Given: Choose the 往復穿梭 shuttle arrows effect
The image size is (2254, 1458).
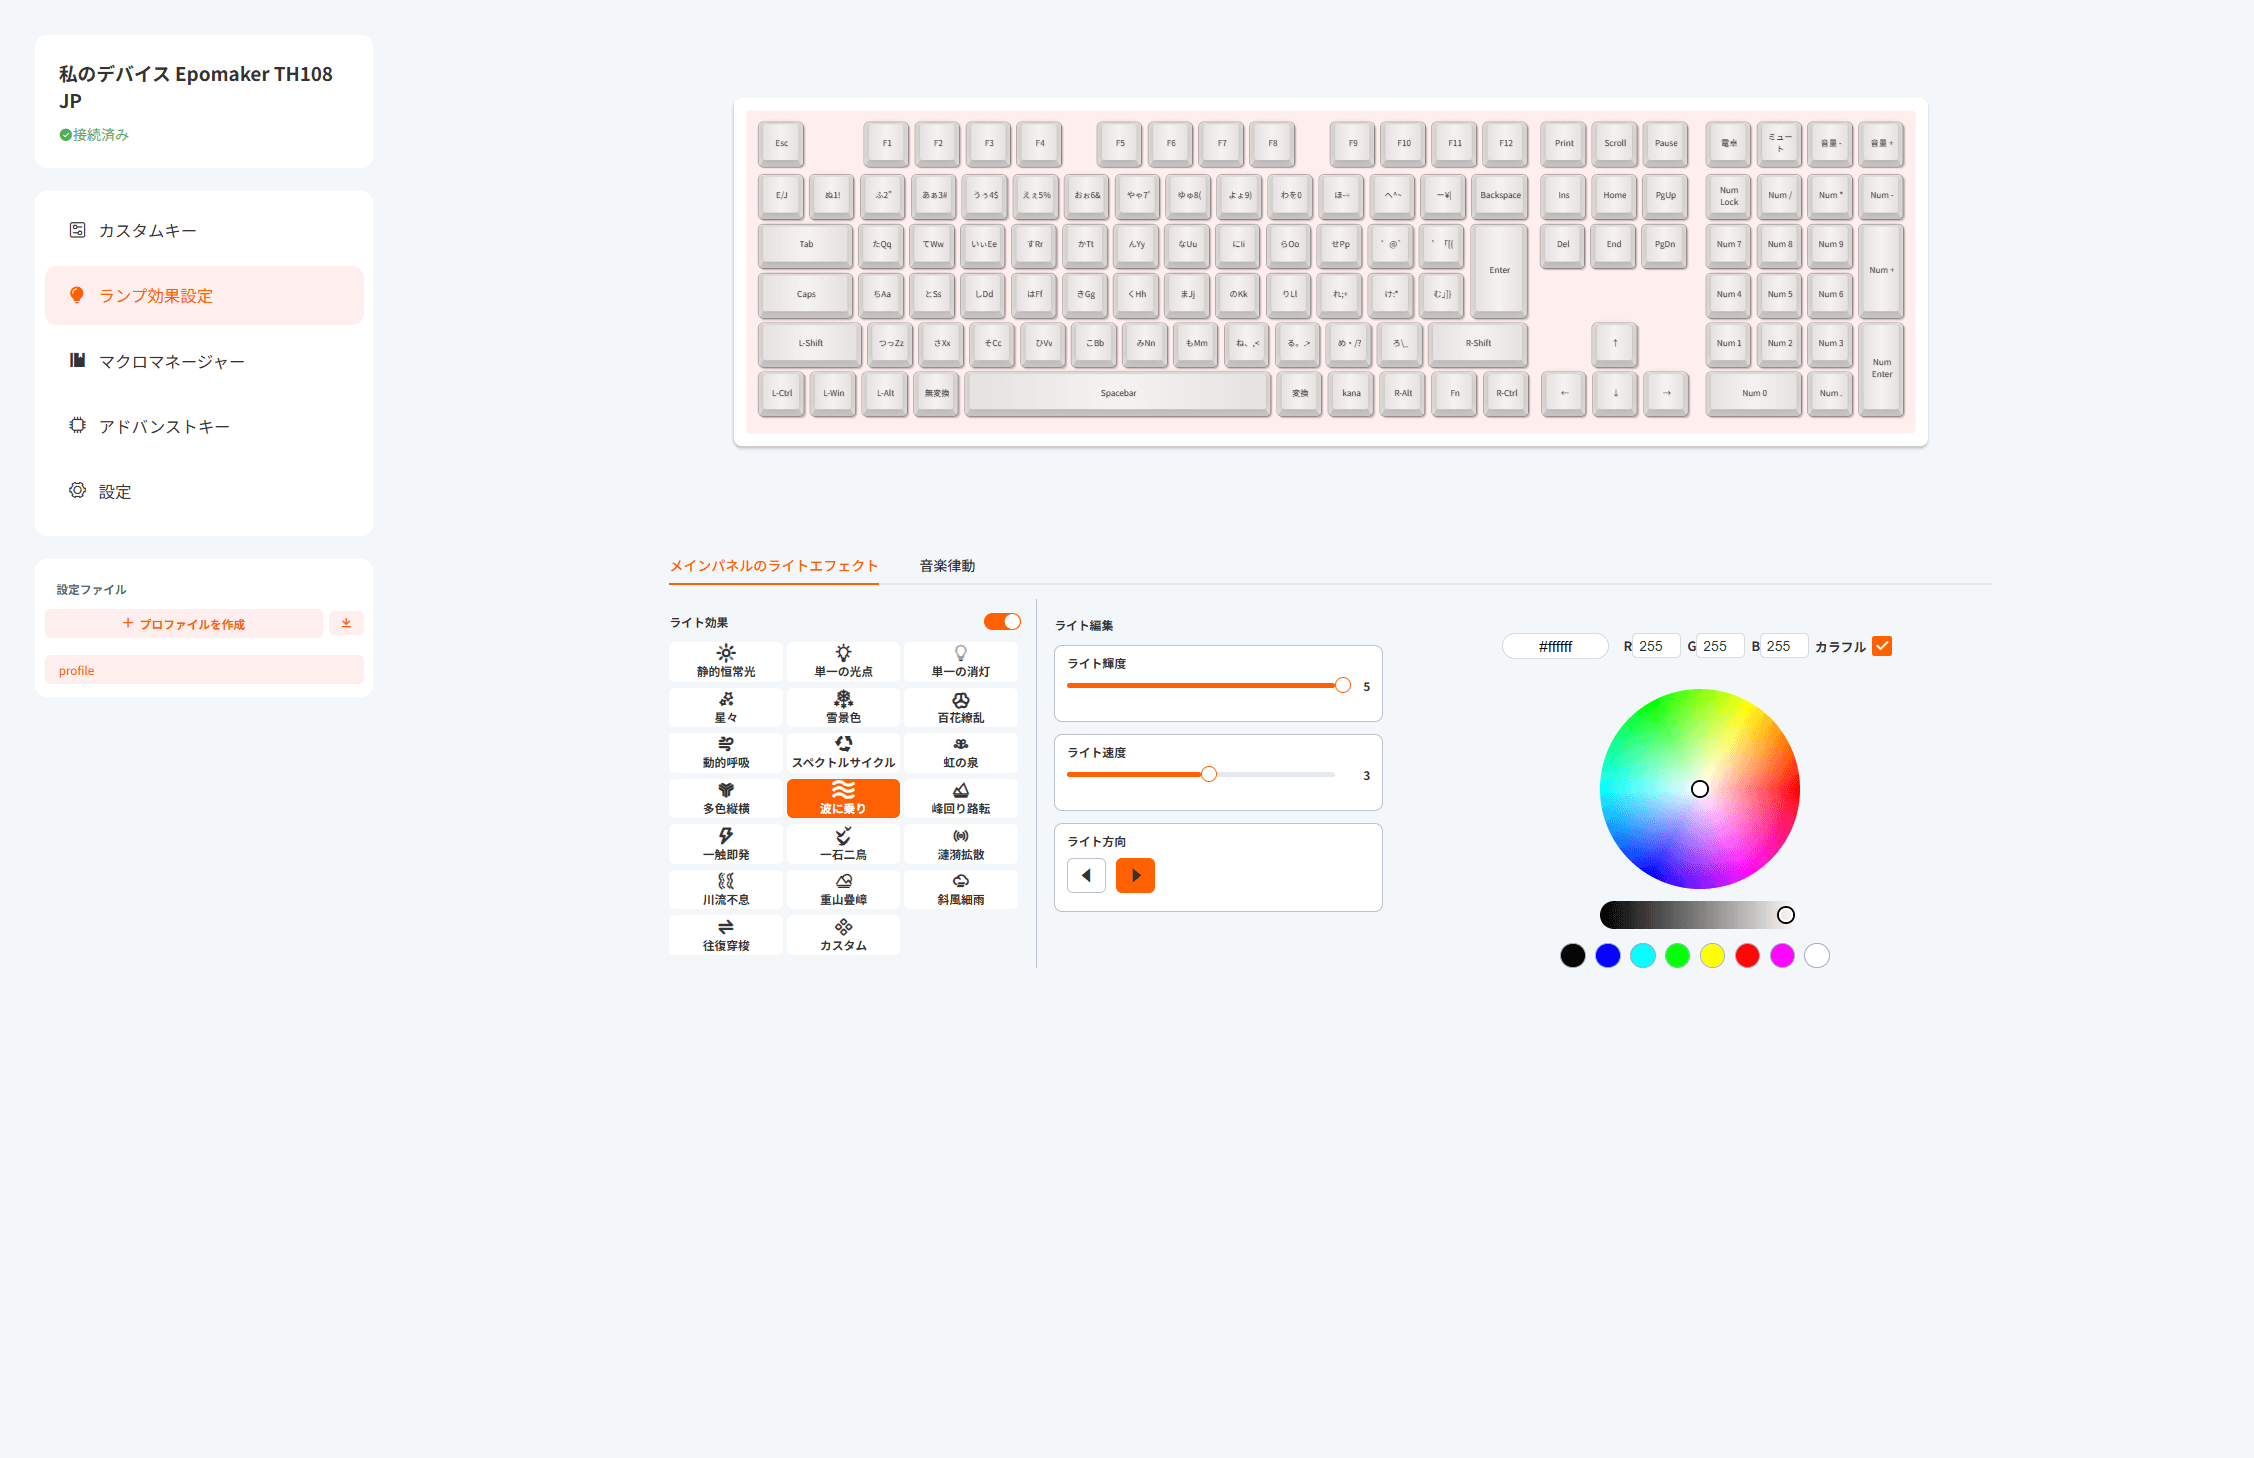Looking at the screenshot, I should 726,935.
